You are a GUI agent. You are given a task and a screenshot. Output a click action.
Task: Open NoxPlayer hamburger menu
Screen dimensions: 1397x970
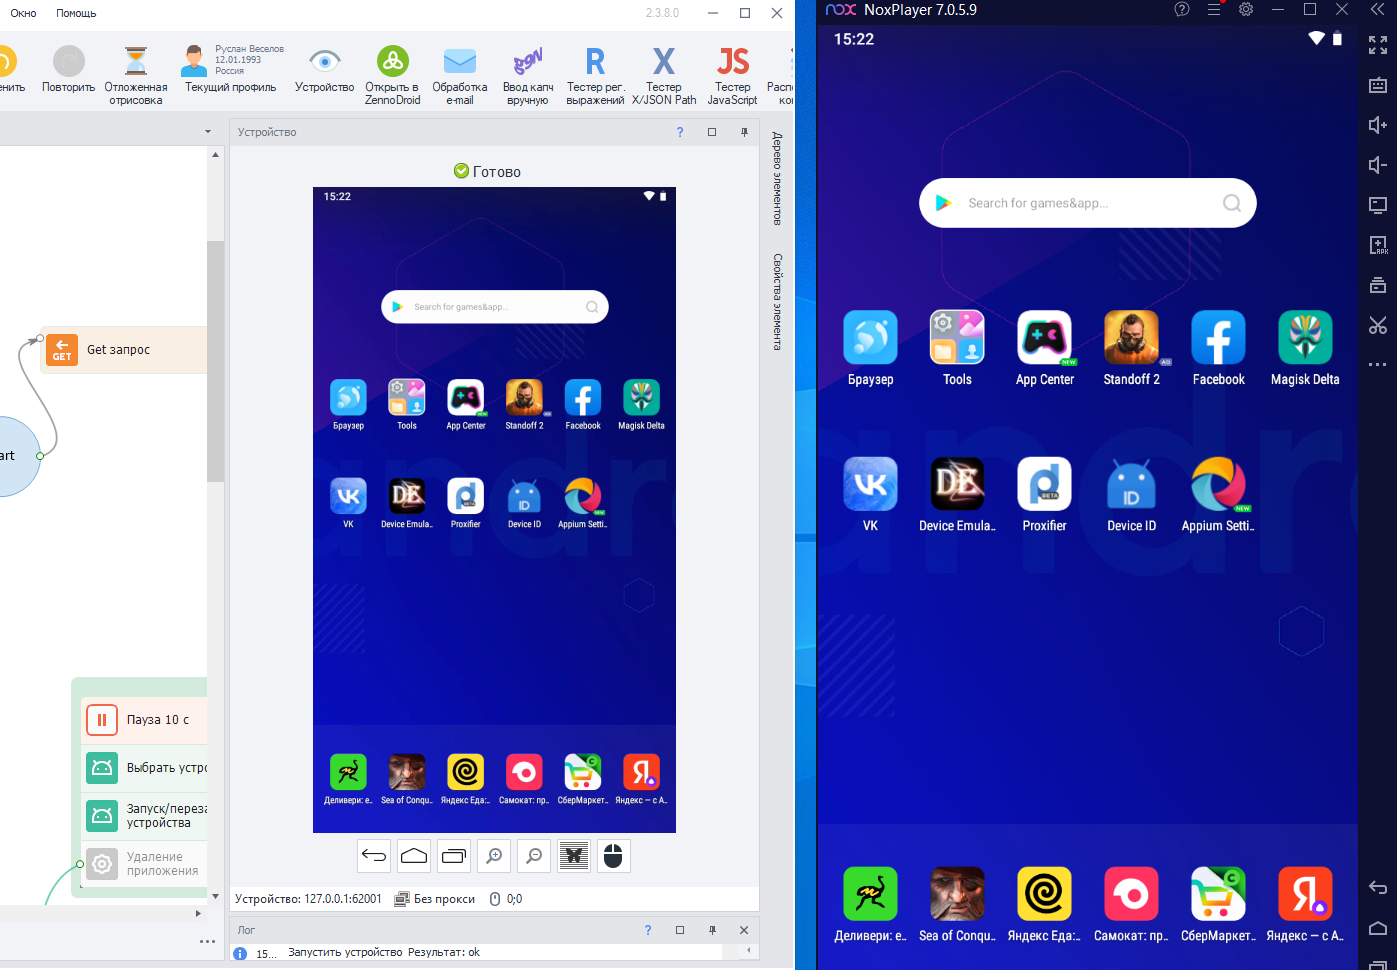pos(1214,9)
